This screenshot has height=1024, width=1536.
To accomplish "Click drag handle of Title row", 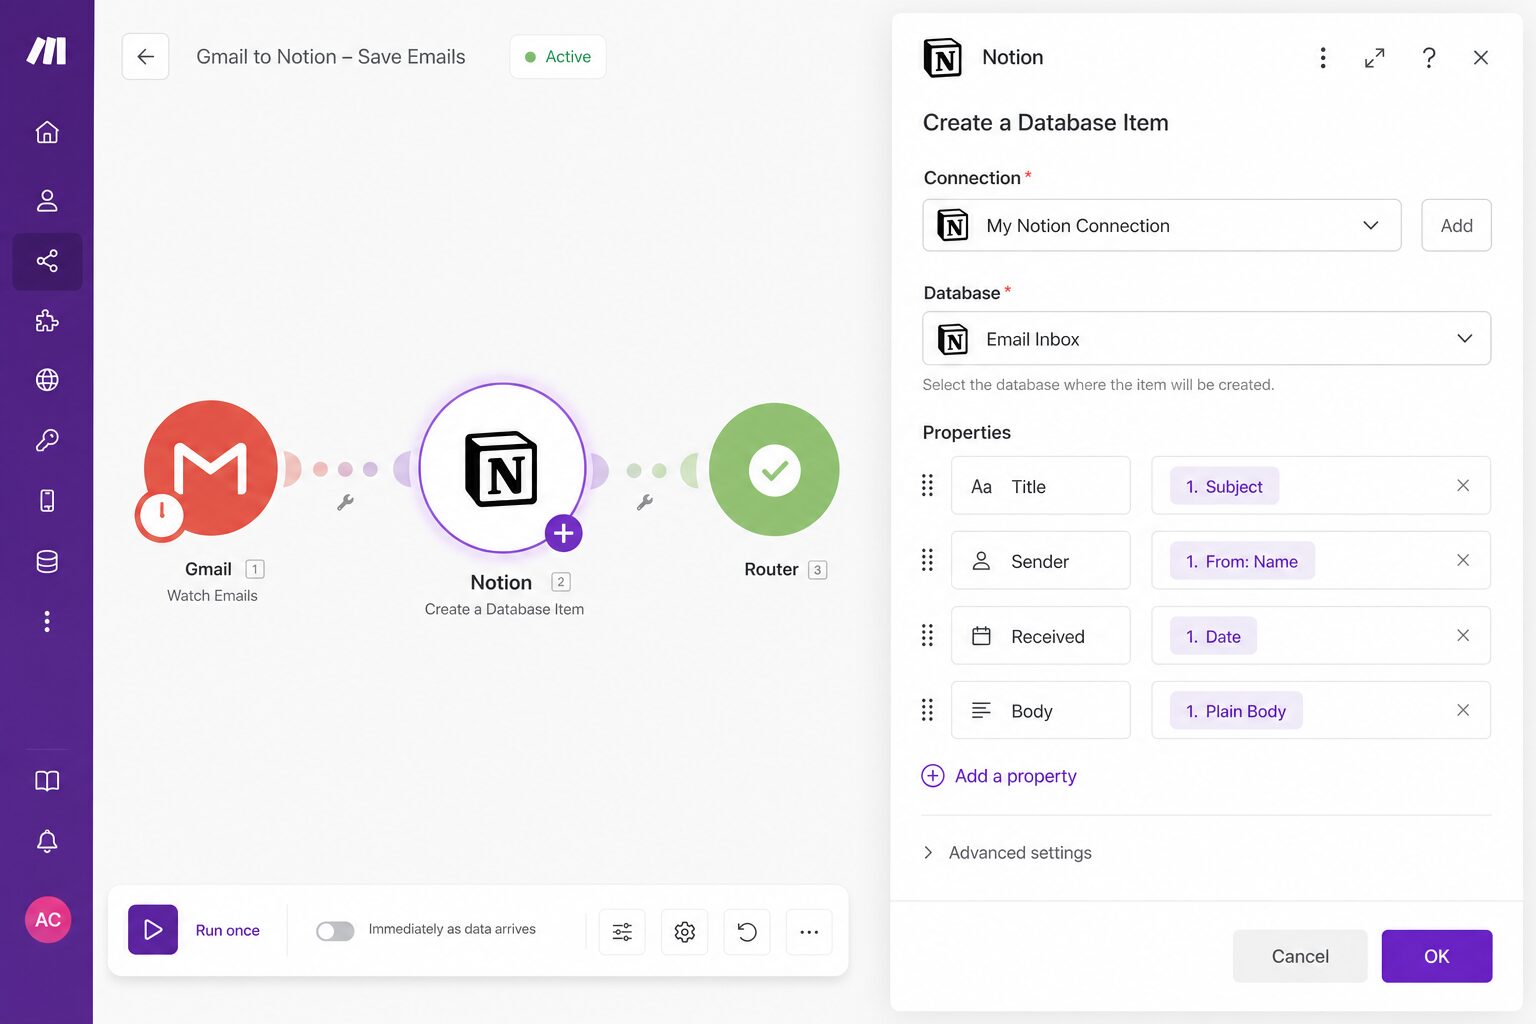I will pos(927,485).
